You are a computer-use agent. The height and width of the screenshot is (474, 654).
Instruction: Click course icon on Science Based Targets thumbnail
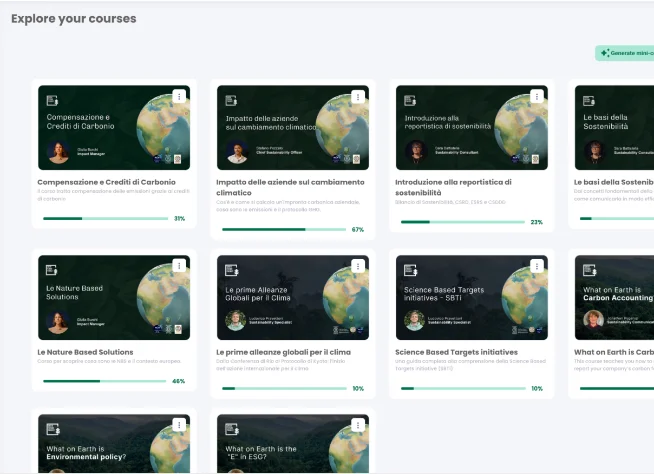(x=410, y=270)
